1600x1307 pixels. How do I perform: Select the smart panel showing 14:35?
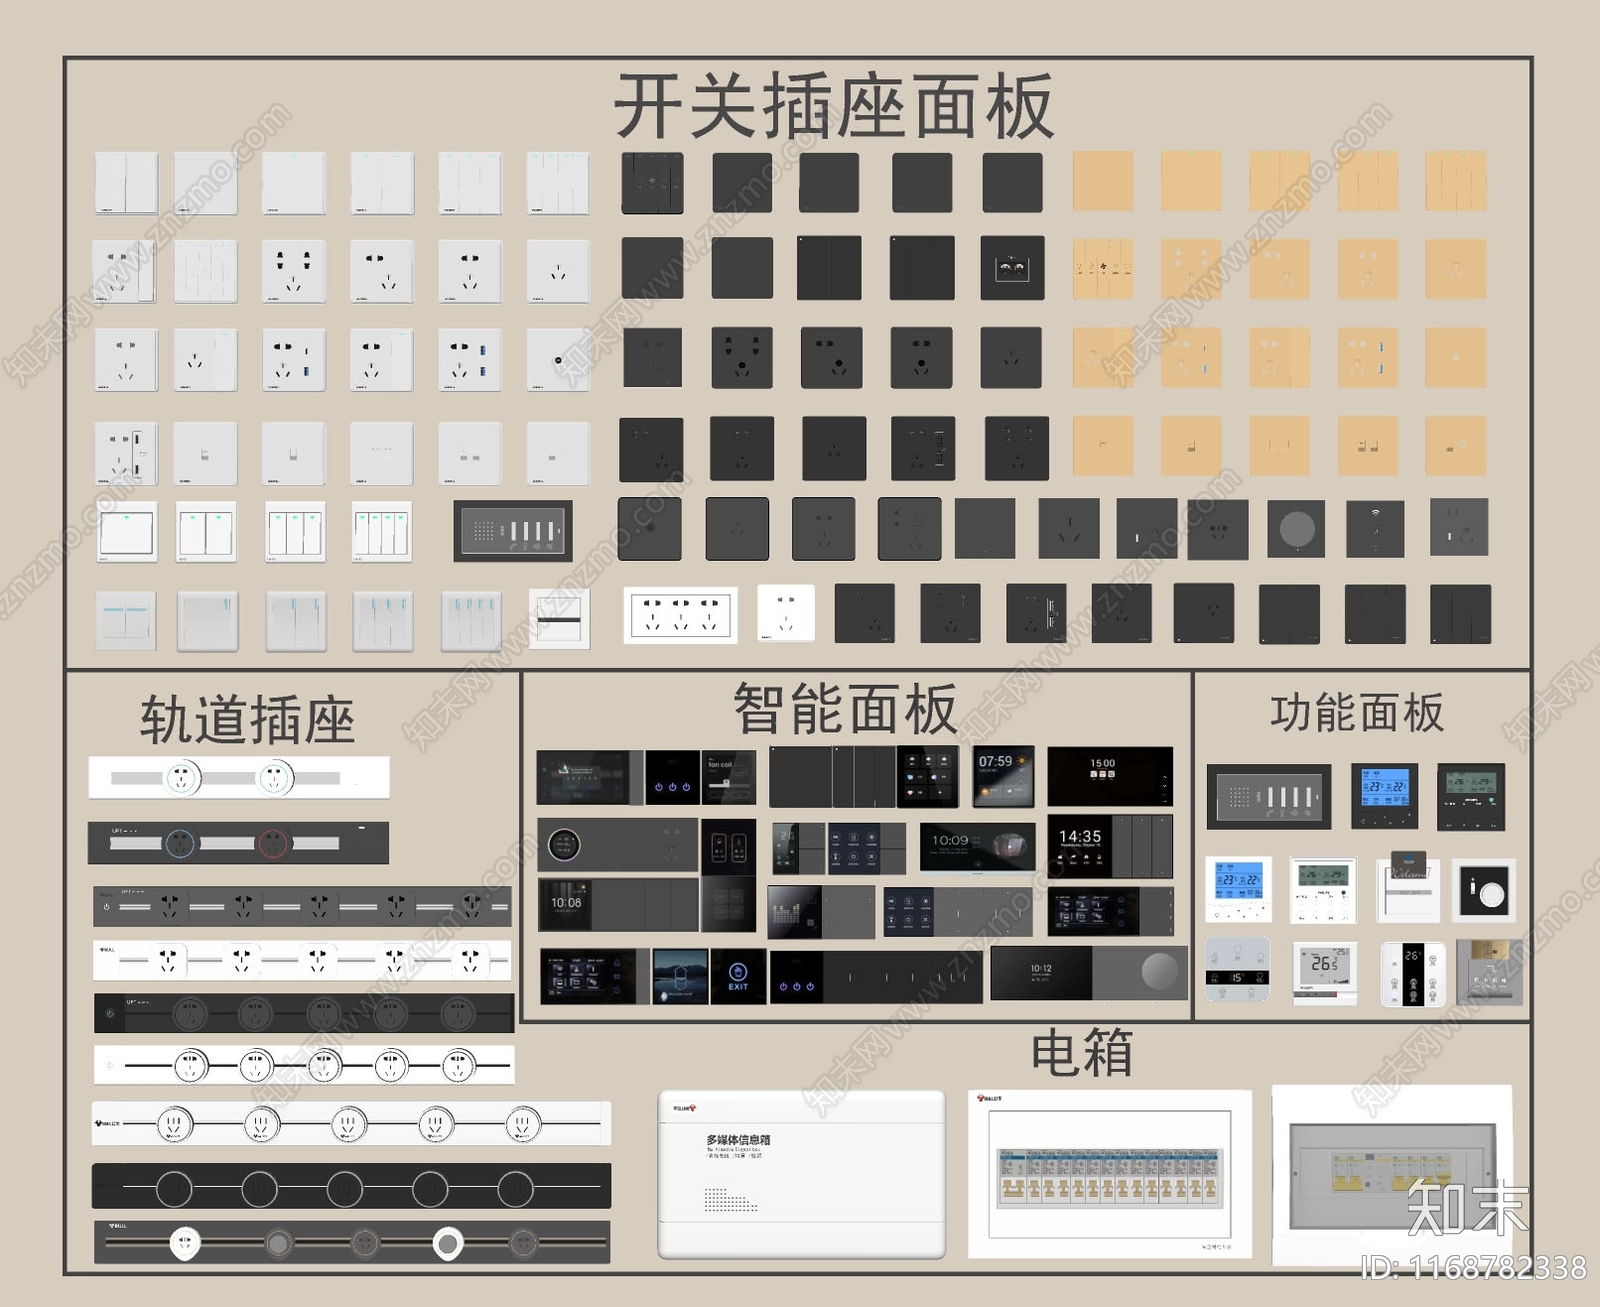point(1110,846)
